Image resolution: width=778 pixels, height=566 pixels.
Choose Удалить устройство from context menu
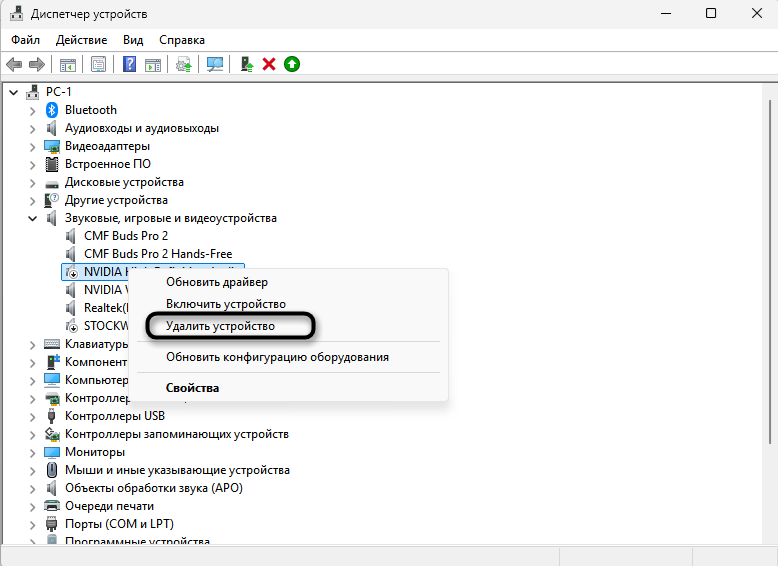coord(288,326)
